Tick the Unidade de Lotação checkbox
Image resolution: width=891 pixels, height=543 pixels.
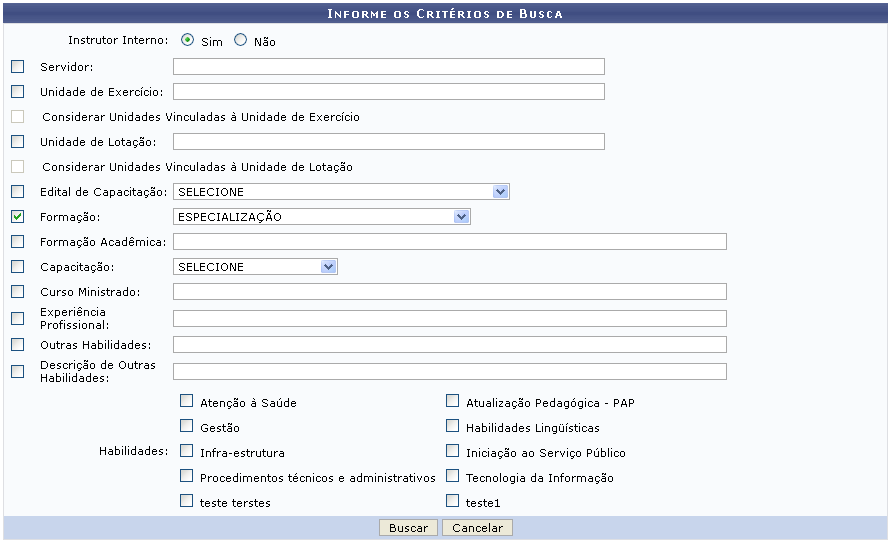[17, 141]
